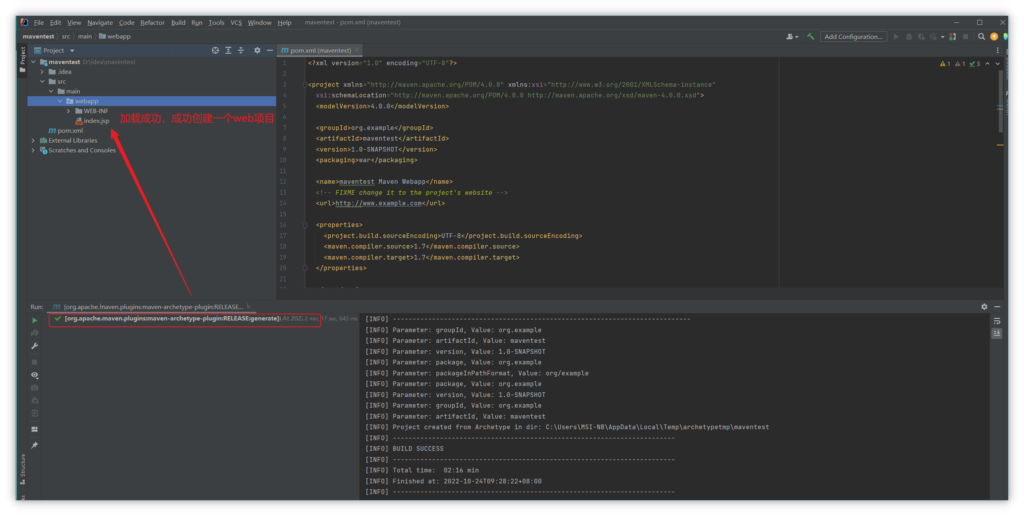Open Run panel gear settings icon
1024x516 pixels.
click(x=984, y=306)
